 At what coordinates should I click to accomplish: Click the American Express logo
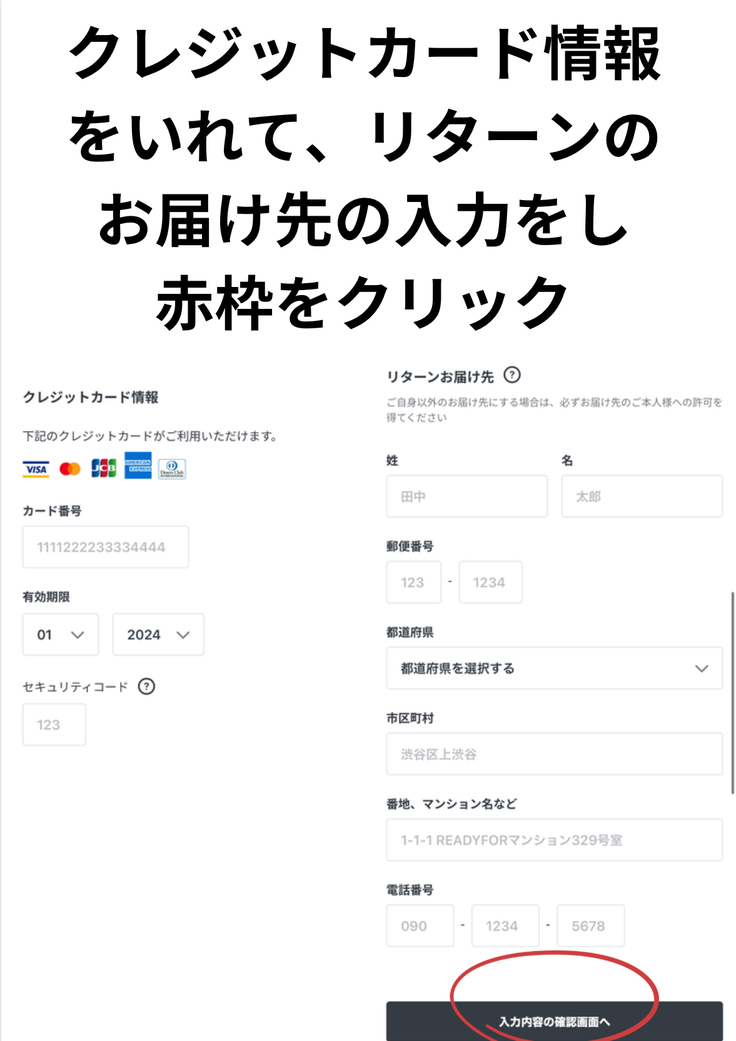click(x=138, y=465)
